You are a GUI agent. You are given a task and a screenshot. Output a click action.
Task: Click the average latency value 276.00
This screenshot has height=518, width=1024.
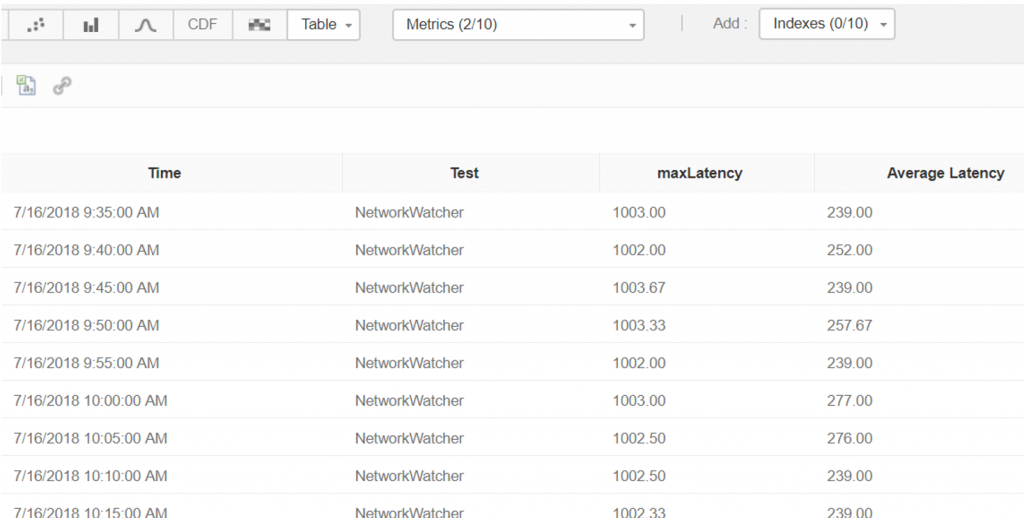849,438
